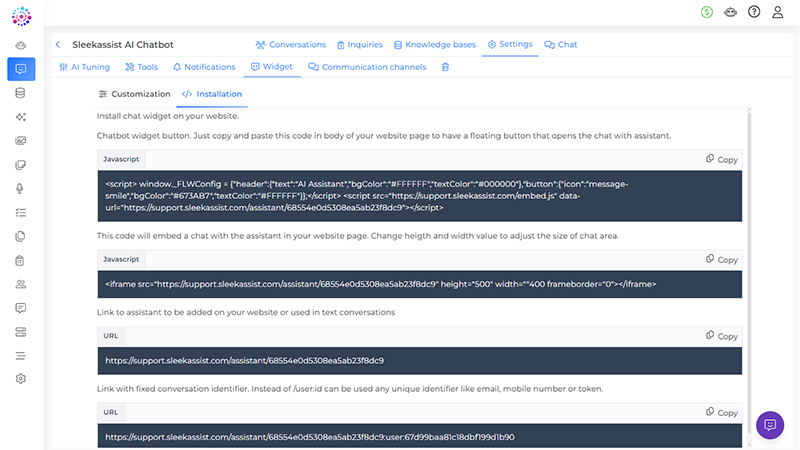Click the green dollar billing icon

point(709,12)
